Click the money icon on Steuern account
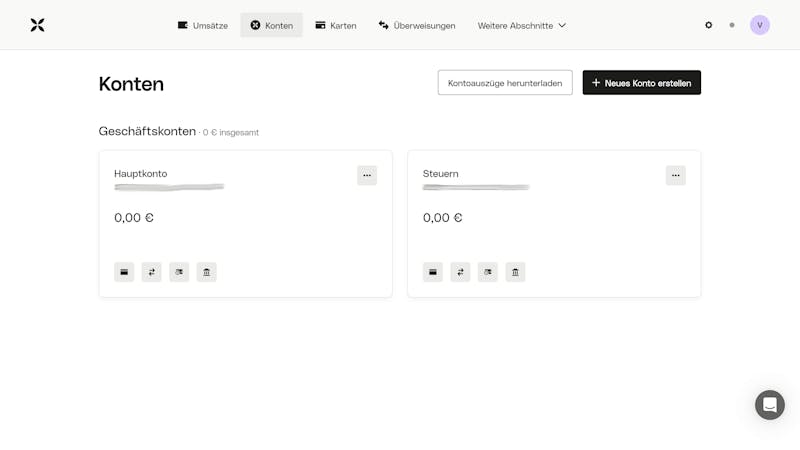This screenshot has height=450, width=800. coord(488,272)
